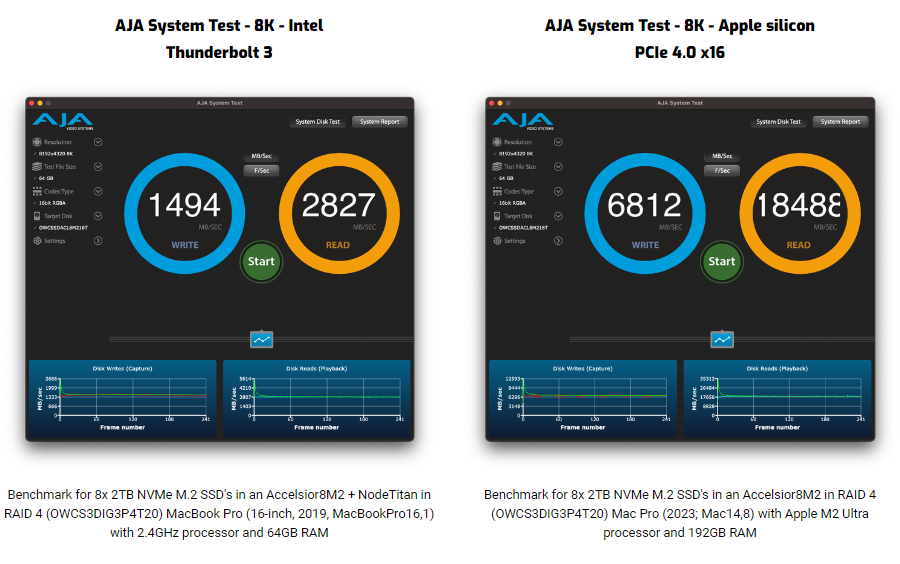
Task: Toggle the graph view icon in the Intel window
Action: point(262,340)
